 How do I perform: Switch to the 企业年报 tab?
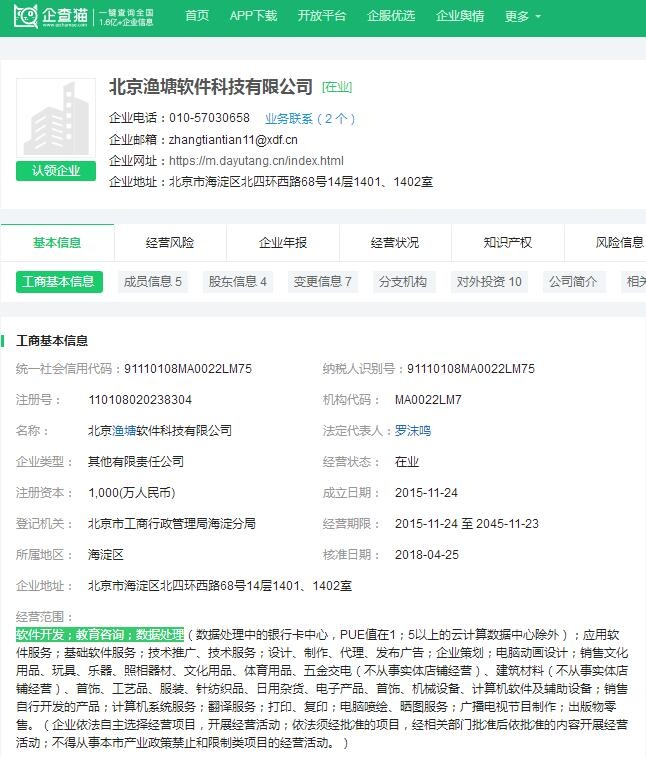click(283, 242)
